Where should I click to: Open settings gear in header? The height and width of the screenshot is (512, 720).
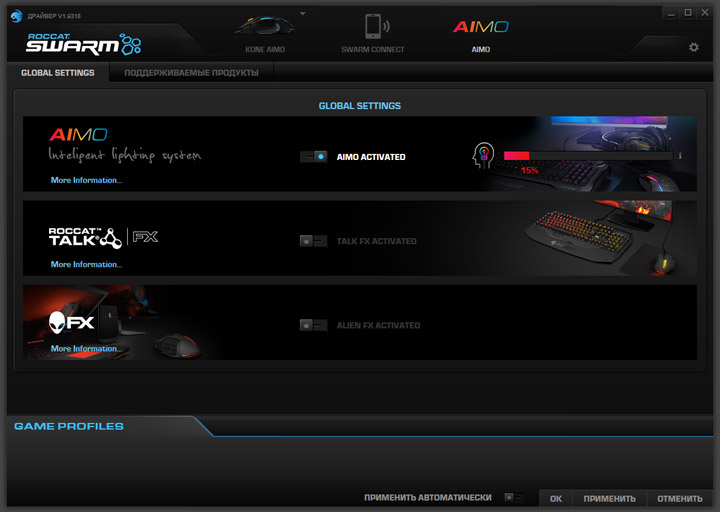(x=693, y=47)
